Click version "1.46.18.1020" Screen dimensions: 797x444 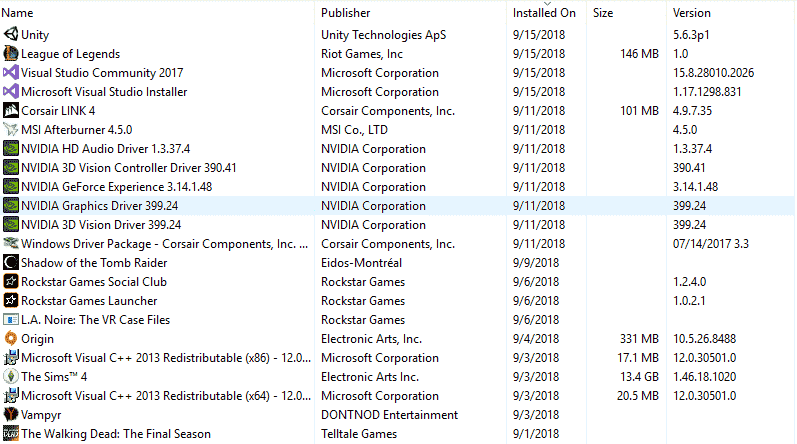704,376
